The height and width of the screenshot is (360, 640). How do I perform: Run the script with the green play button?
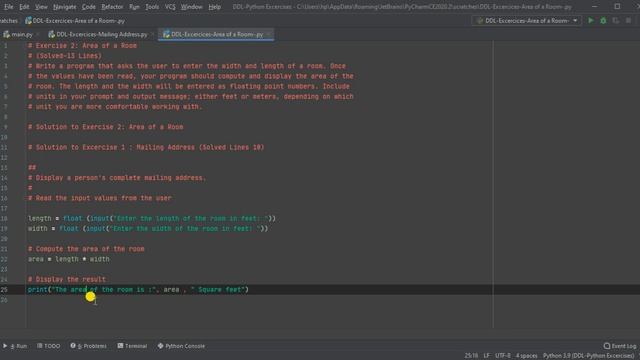[591, 20]
